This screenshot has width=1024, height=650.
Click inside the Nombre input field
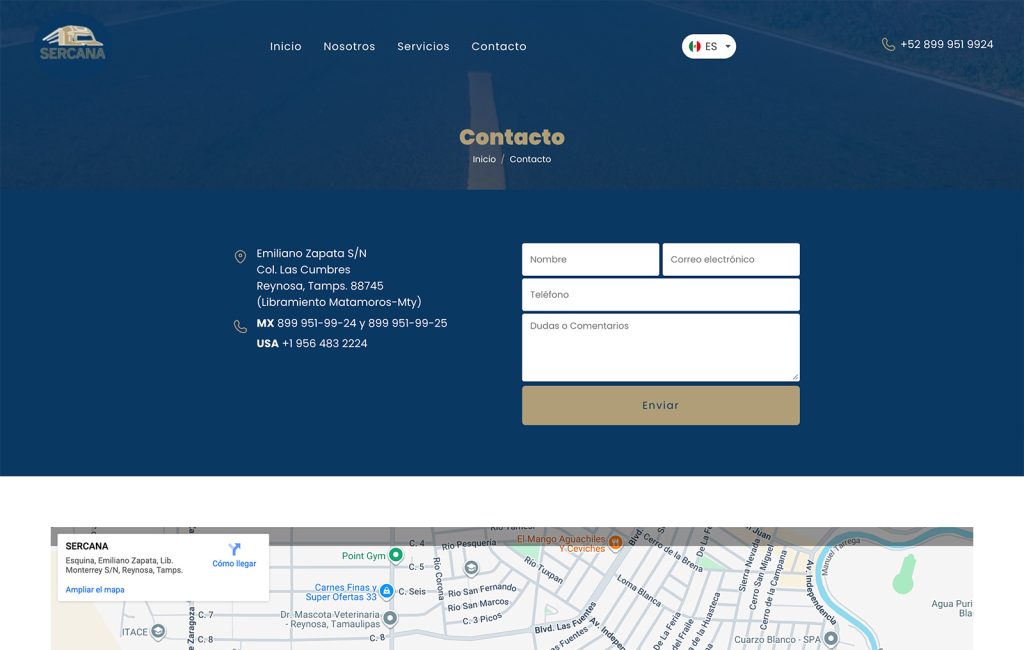(589, 258)
